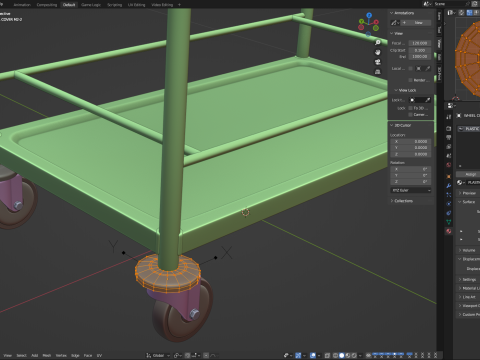Viewport: 480px width, 360px height.
Task: Open the Object Data green triangle tab
Action: (449, 222)
